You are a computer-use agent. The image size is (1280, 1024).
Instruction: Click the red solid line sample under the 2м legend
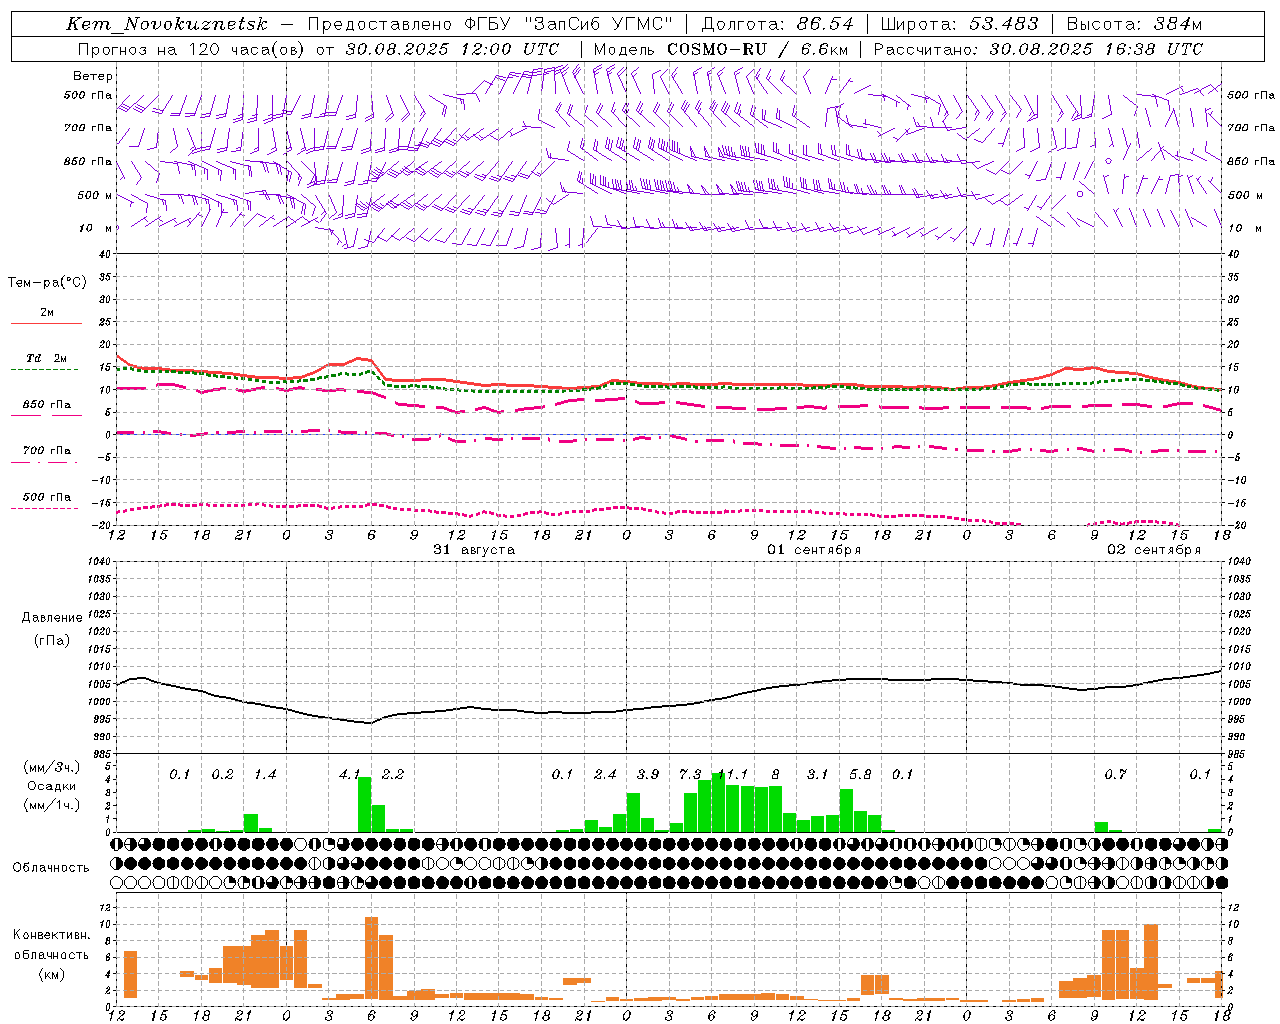coord(46,323)
